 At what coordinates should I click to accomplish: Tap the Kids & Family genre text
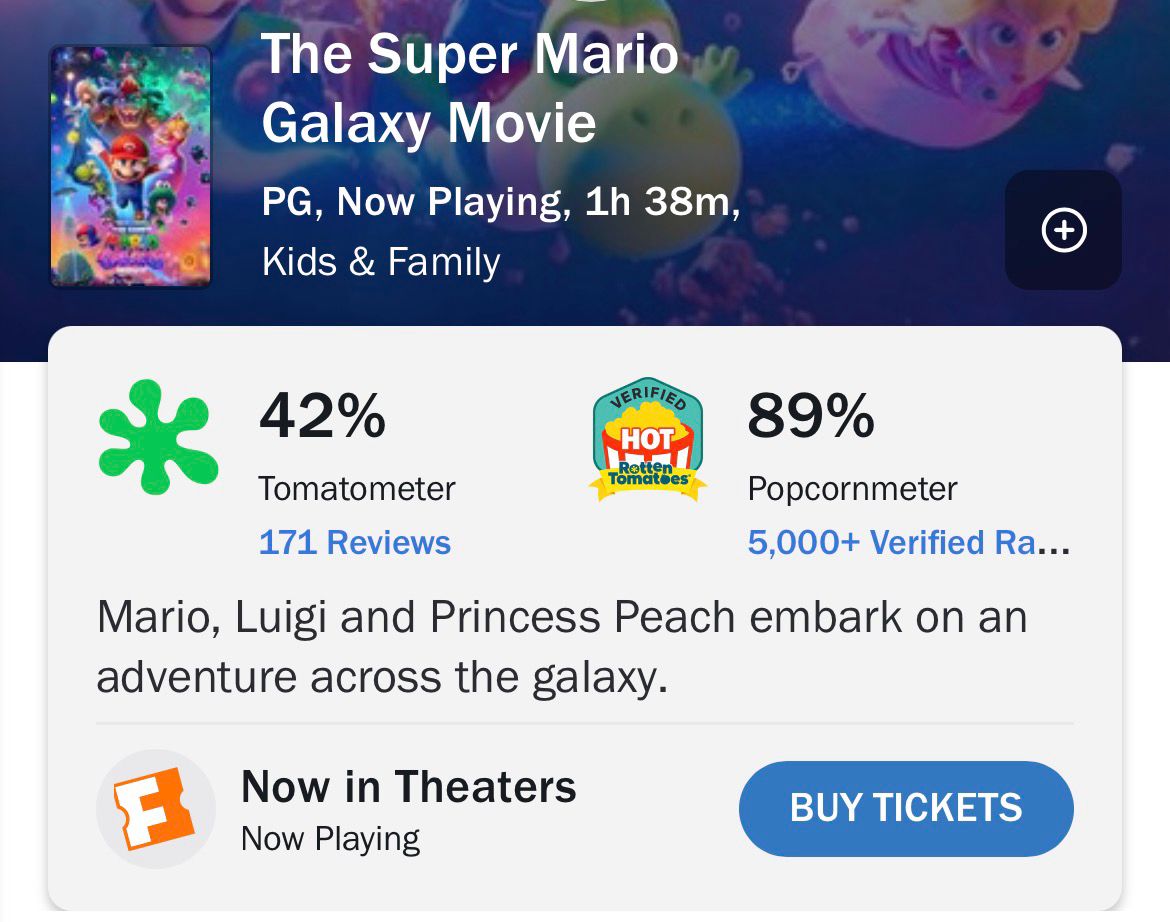pos(380,262)
